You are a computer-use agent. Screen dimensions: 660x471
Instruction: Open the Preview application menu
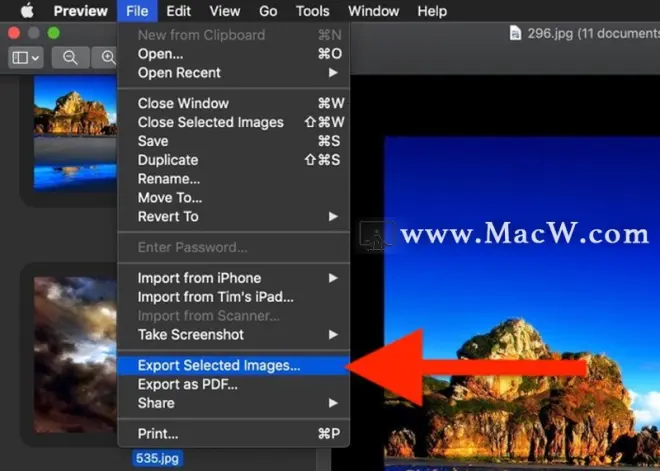80,11
